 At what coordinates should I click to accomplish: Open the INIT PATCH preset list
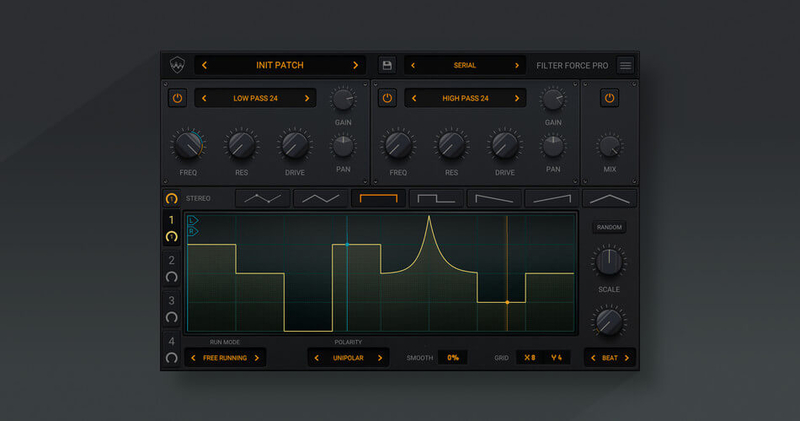[280, 65]
